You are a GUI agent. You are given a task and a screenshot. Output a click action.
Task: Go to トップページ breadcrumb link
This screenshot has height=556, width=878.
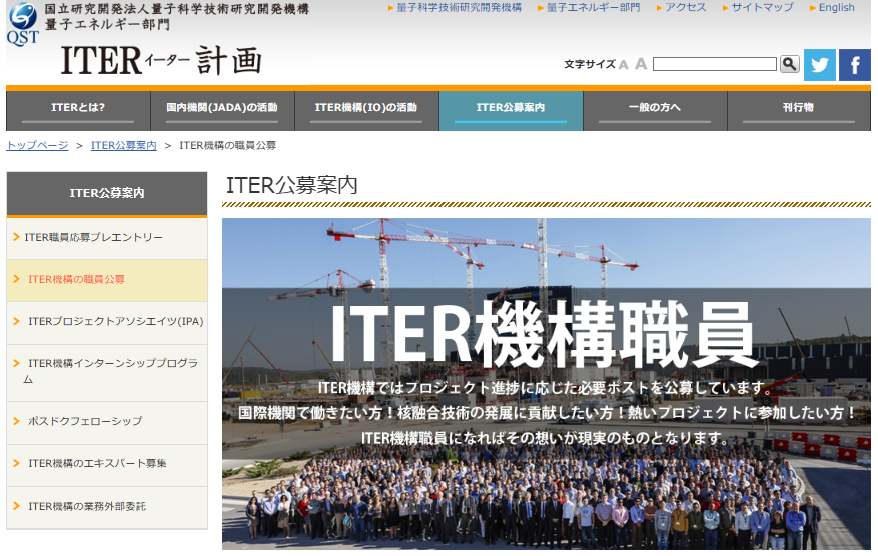[38, 146]
